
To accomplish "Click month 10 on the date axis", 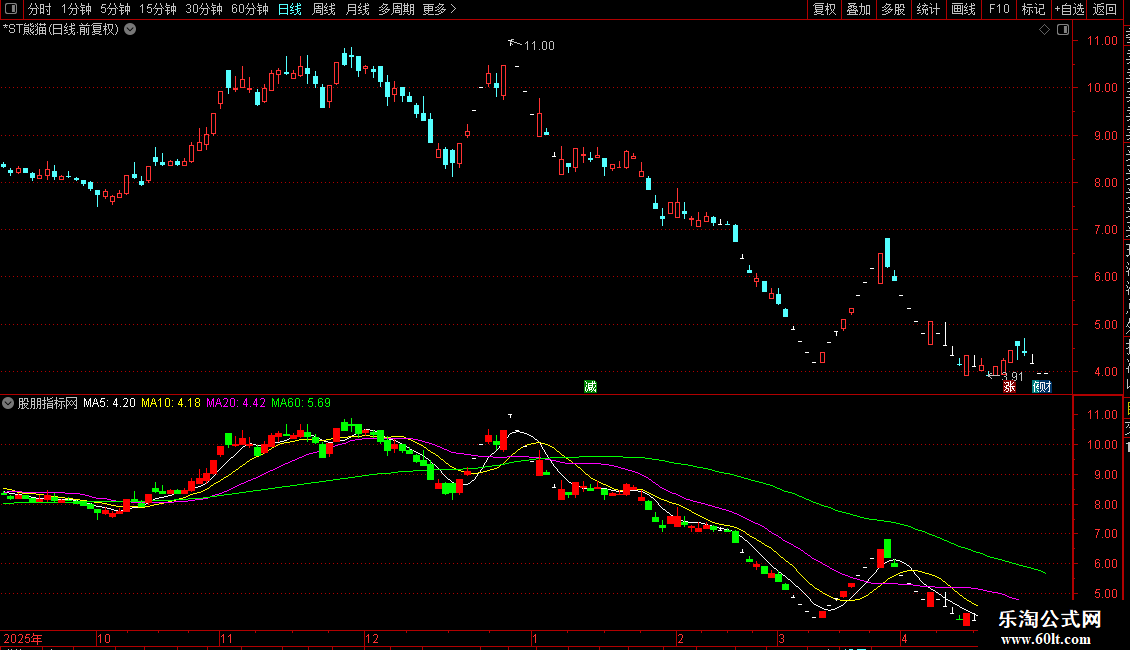I will pyautogui.click(x=104, y=638).
